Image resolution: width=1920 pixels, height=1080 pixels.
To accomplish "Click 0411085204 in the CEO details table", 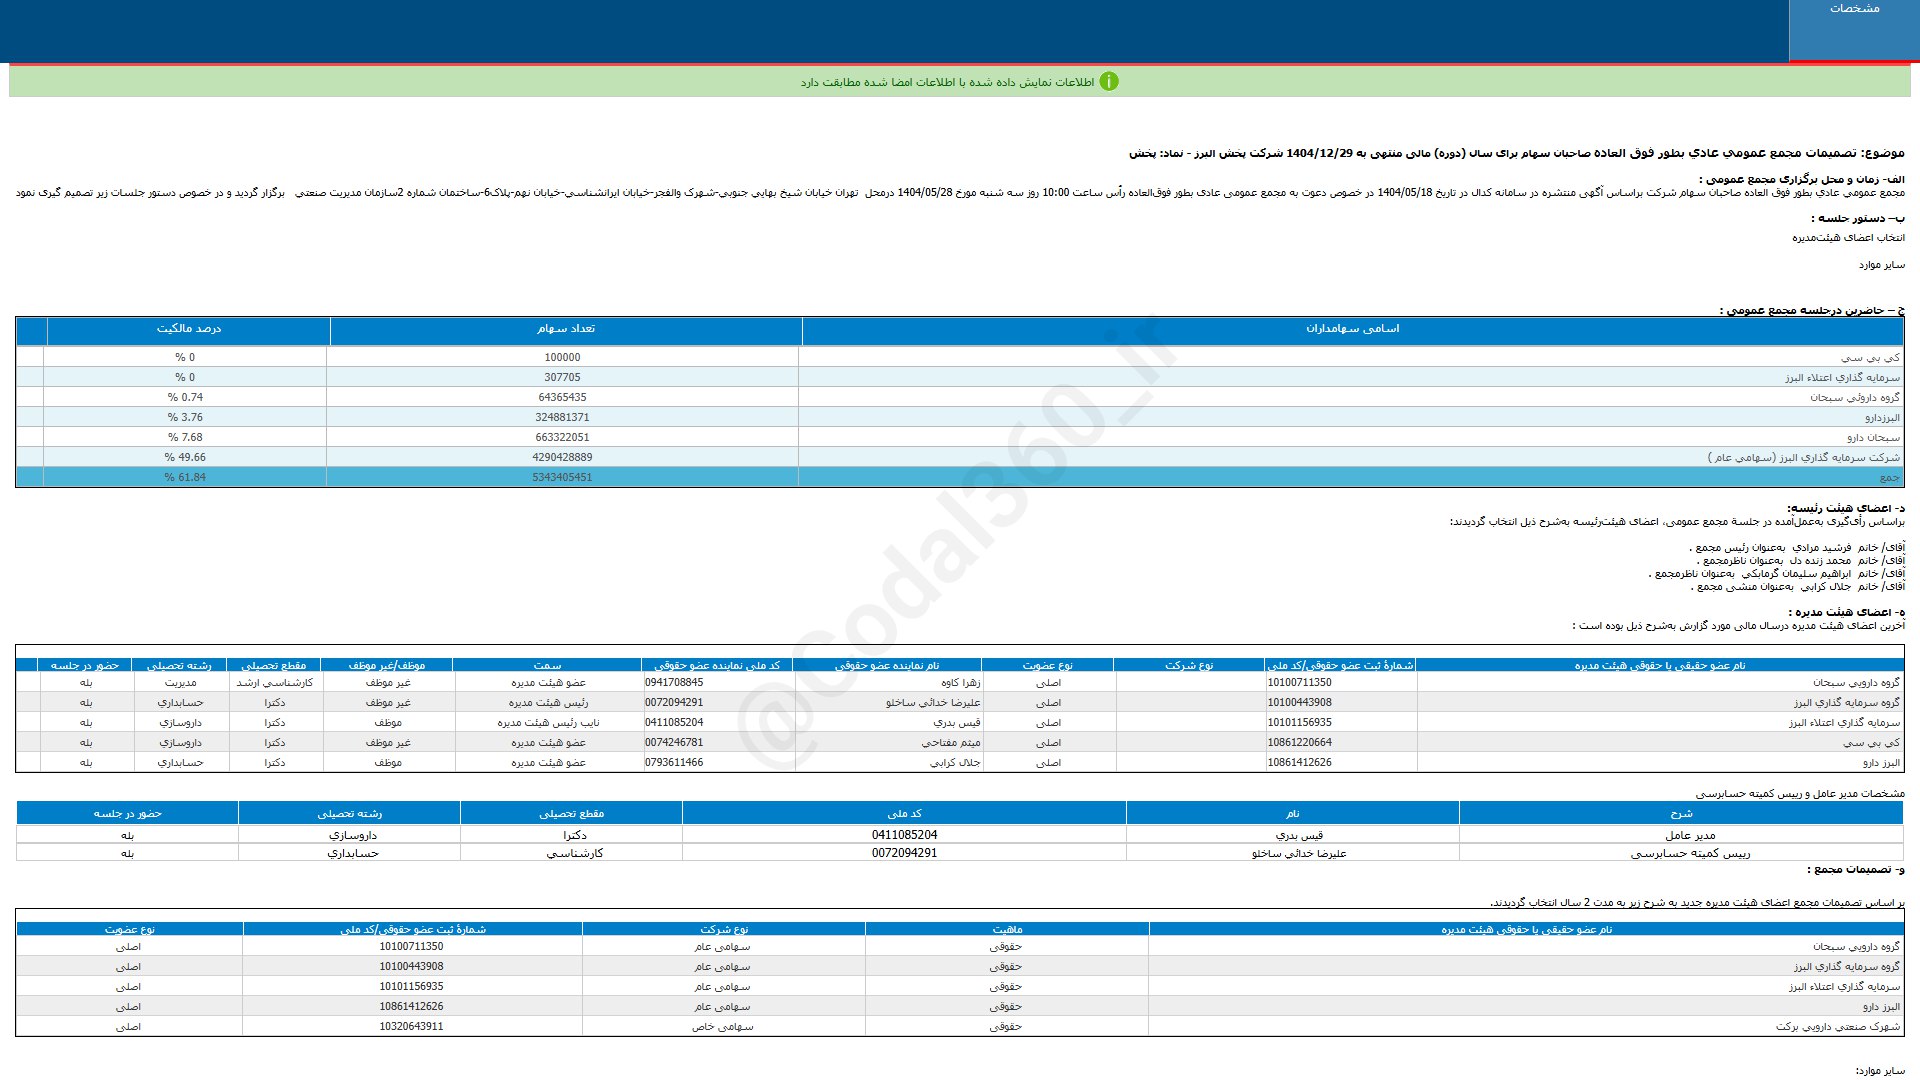I will click(904, 835).
